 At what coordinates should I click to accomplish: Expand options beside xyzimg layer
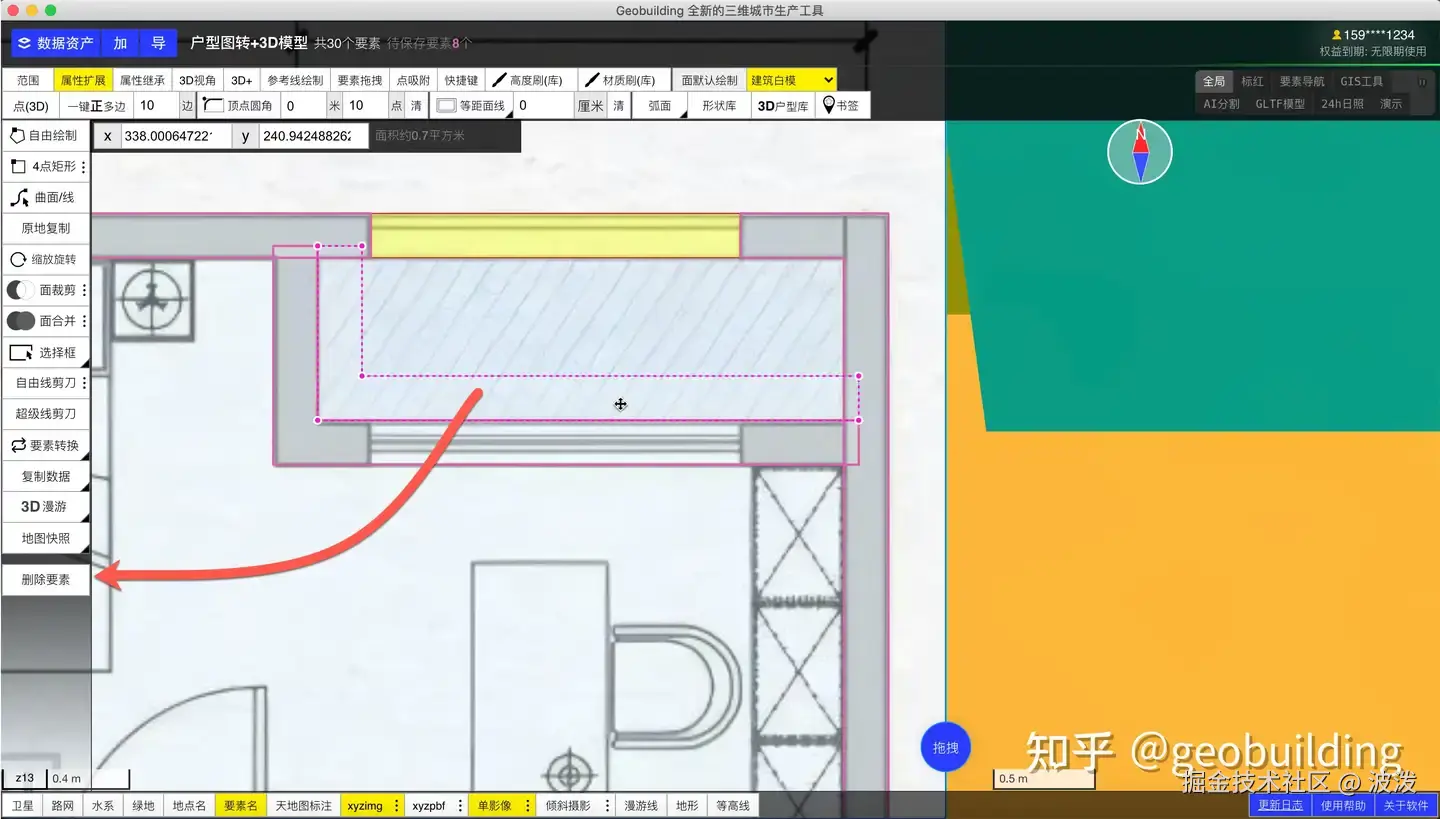397,805
